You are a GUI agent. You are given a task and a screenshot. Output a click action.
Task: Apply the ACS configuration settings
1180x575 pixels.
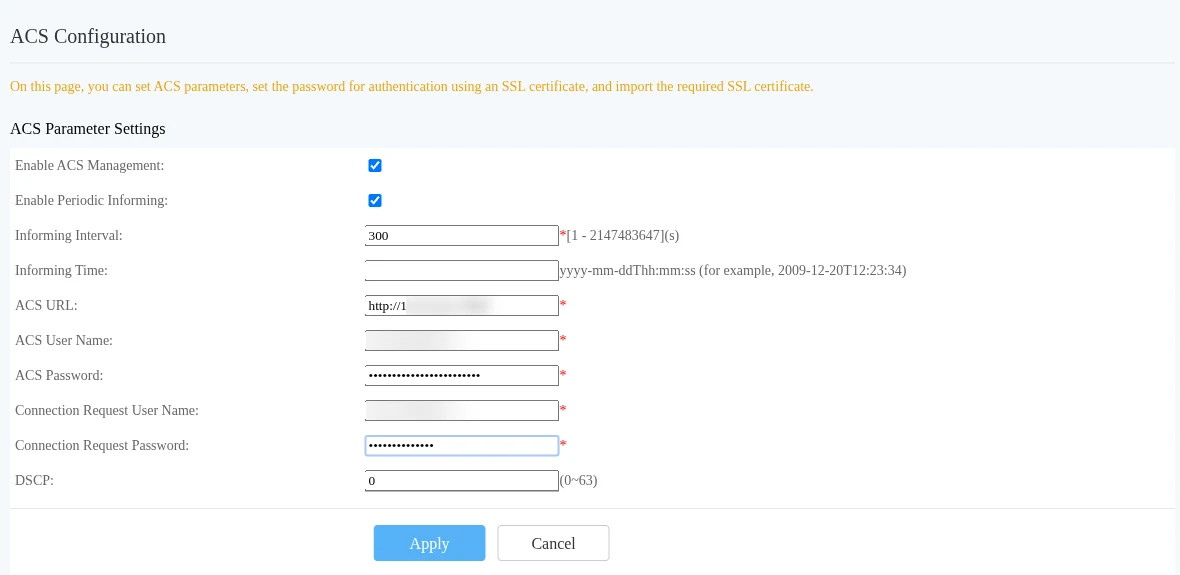pos(430,543)
